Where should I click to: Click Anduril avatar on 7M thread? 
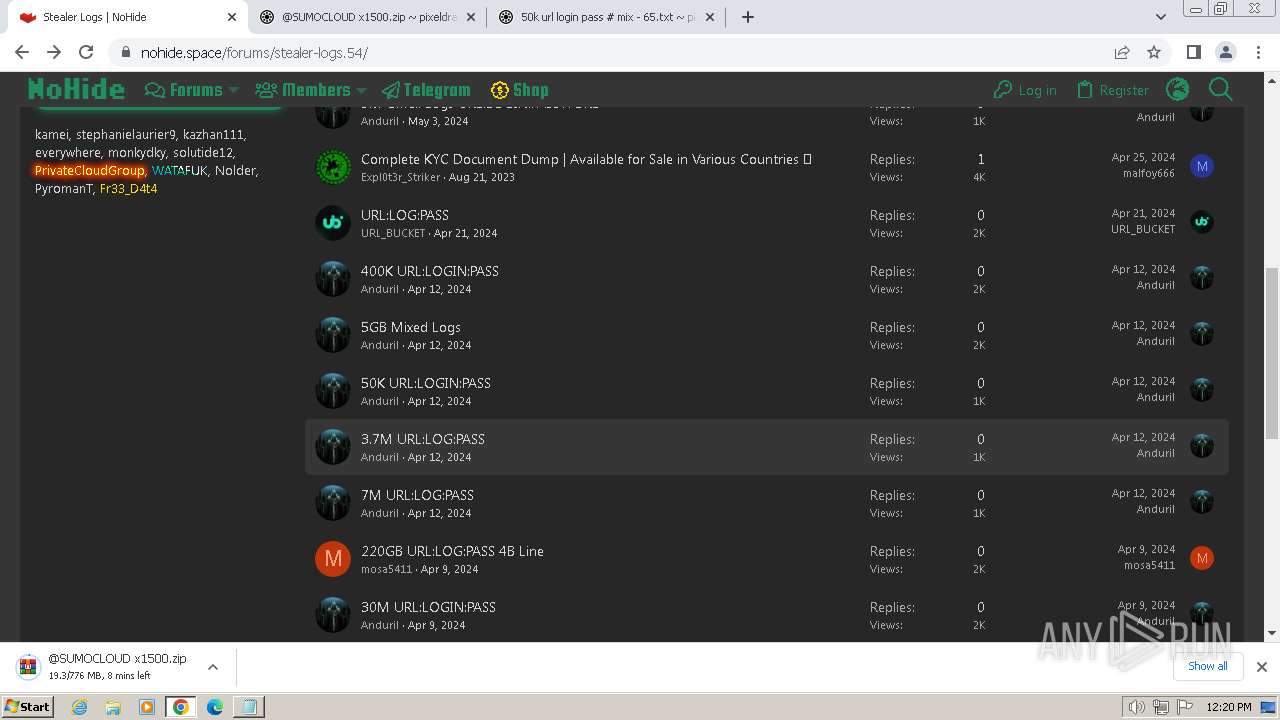333,503
